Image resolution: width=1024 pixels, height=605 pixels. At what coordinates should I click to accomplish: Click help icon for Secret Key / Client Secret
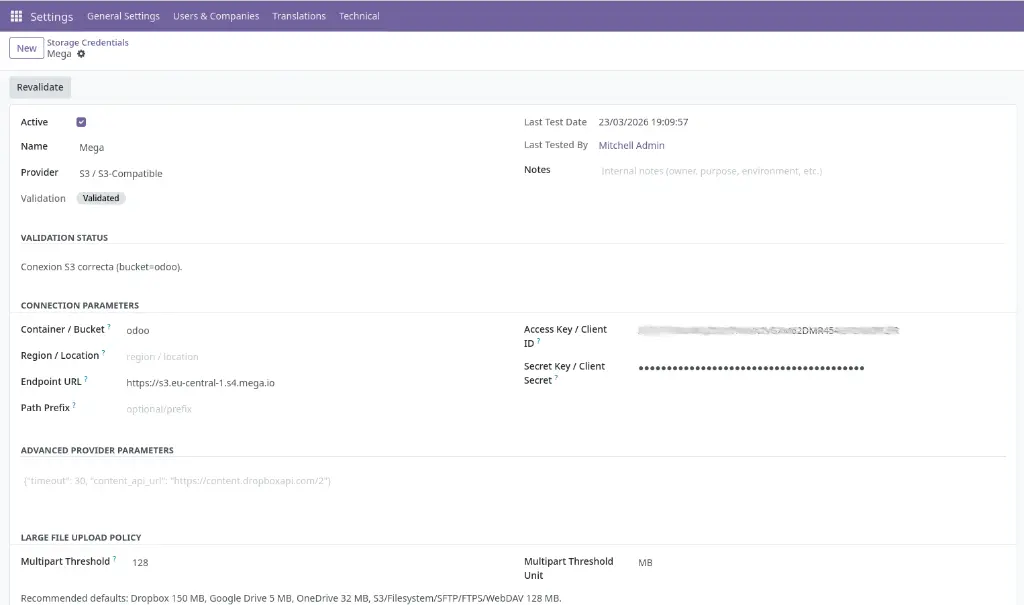(556, 378)
